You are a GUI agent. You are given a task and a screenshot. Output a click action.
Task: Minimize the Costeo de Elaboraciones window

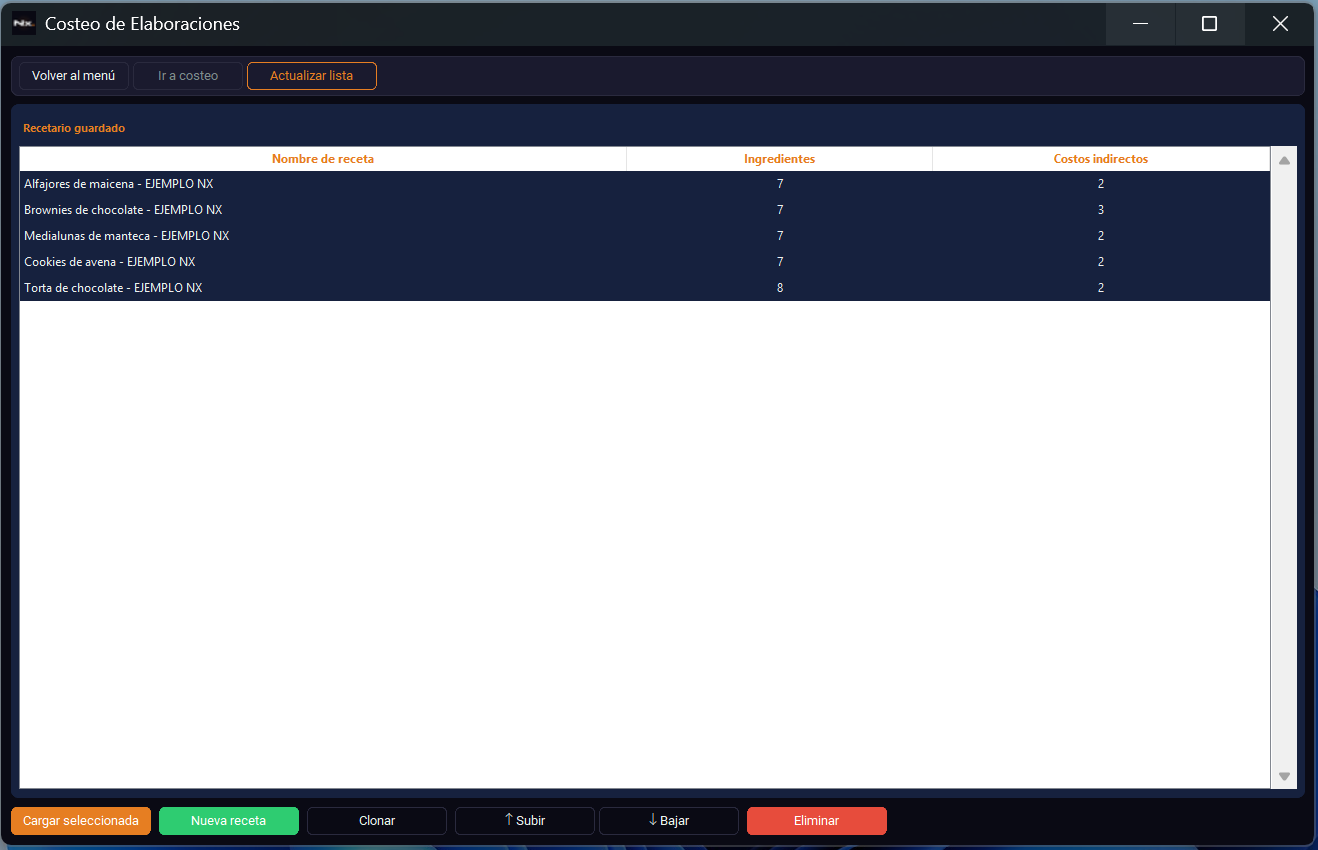1140,24
